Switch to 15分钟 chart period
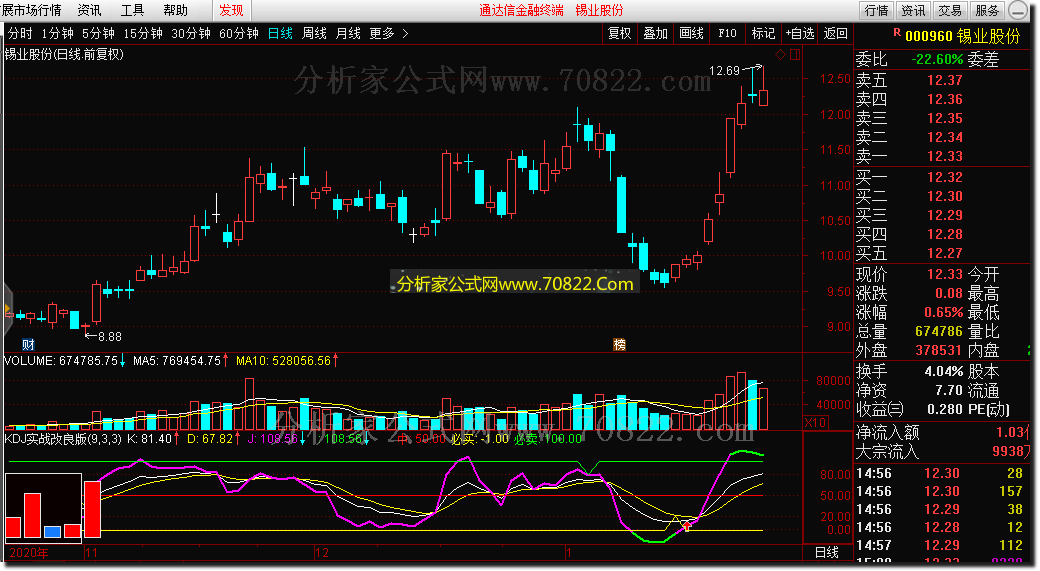The image size is (1040, 571). (x=143, y=33)
